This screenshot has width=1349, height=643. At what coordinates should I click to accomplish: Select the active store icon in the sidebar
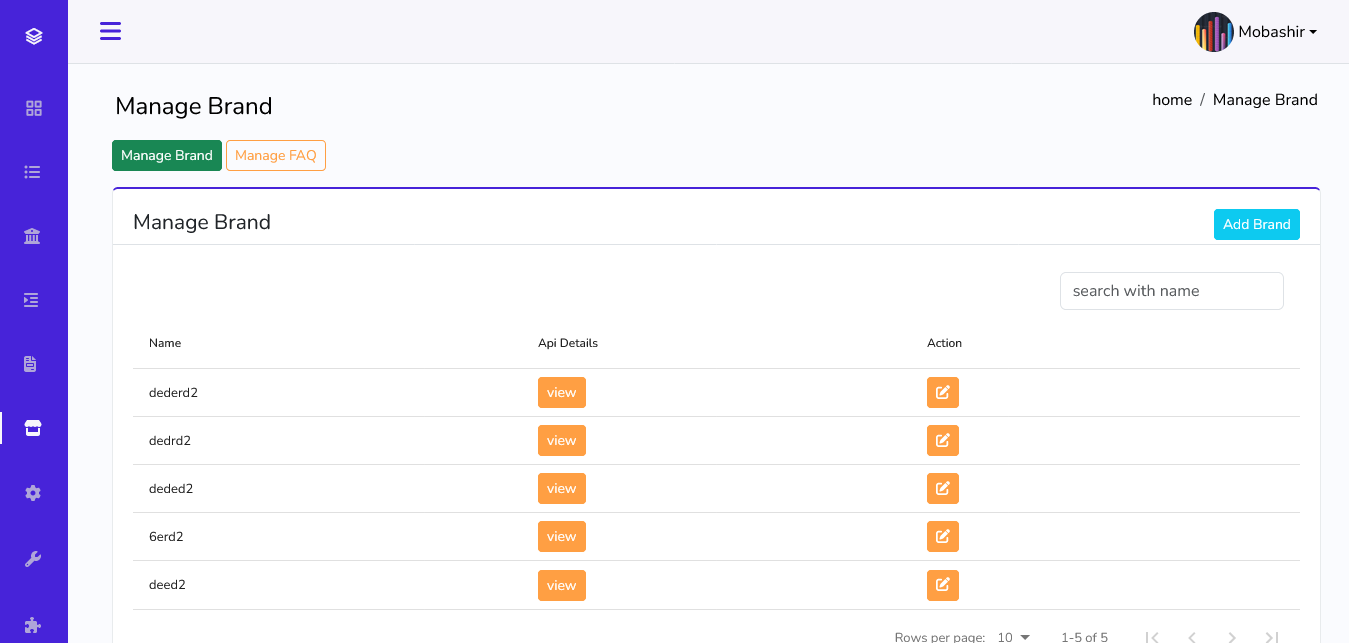point(32,427)
